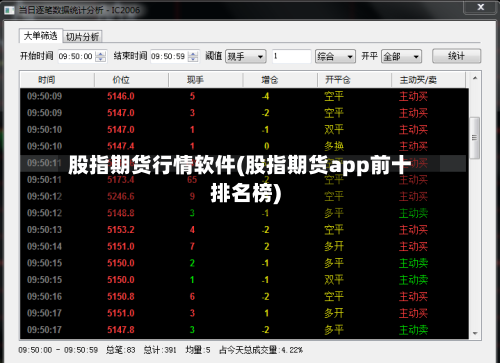Image resolution: width=500 pixels, height=363 pixels.
Task: Click 现手 value 65 in the 5173.4 row
Action: pyautogui.click(x=192, y=180)
